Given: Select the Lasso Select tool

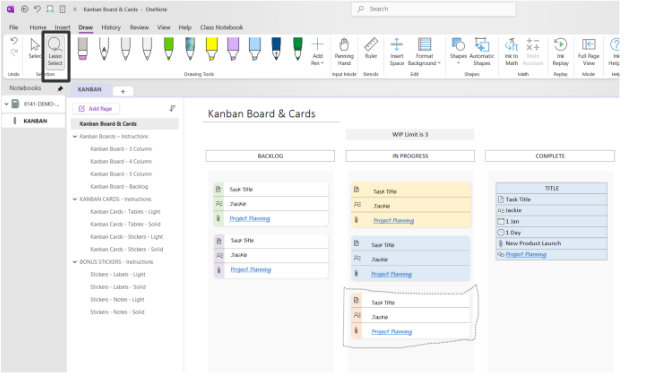Looking at the screenshot, I should click(55, 52).
